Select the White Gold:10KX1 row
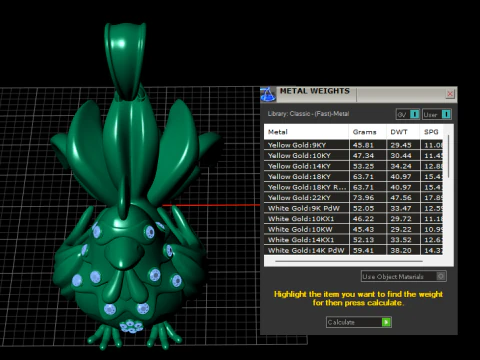 click(354, 219)
